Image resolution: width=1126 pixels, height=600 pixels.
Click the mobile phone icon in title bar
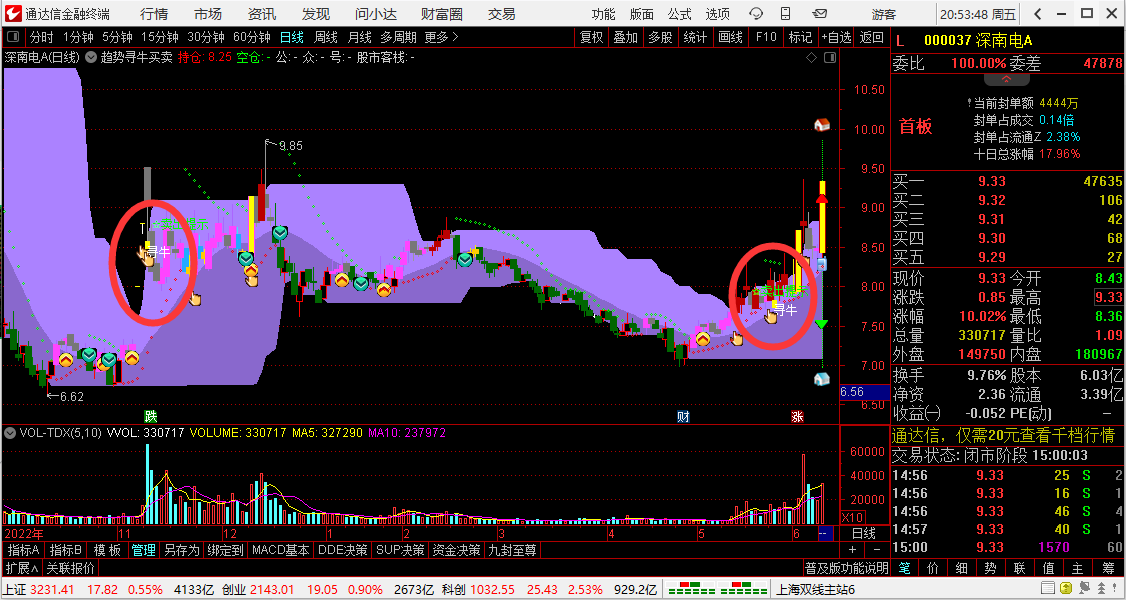pos(787,13)
